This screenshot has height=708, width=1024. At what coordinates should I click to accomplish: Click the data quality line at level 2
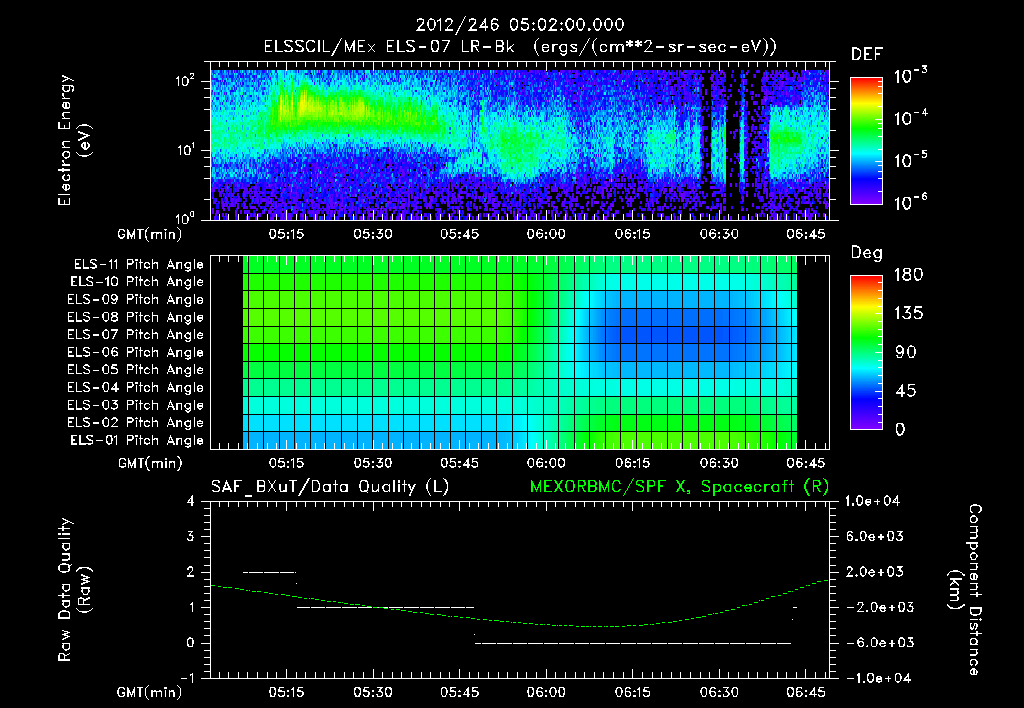click(x=269, y=572)
